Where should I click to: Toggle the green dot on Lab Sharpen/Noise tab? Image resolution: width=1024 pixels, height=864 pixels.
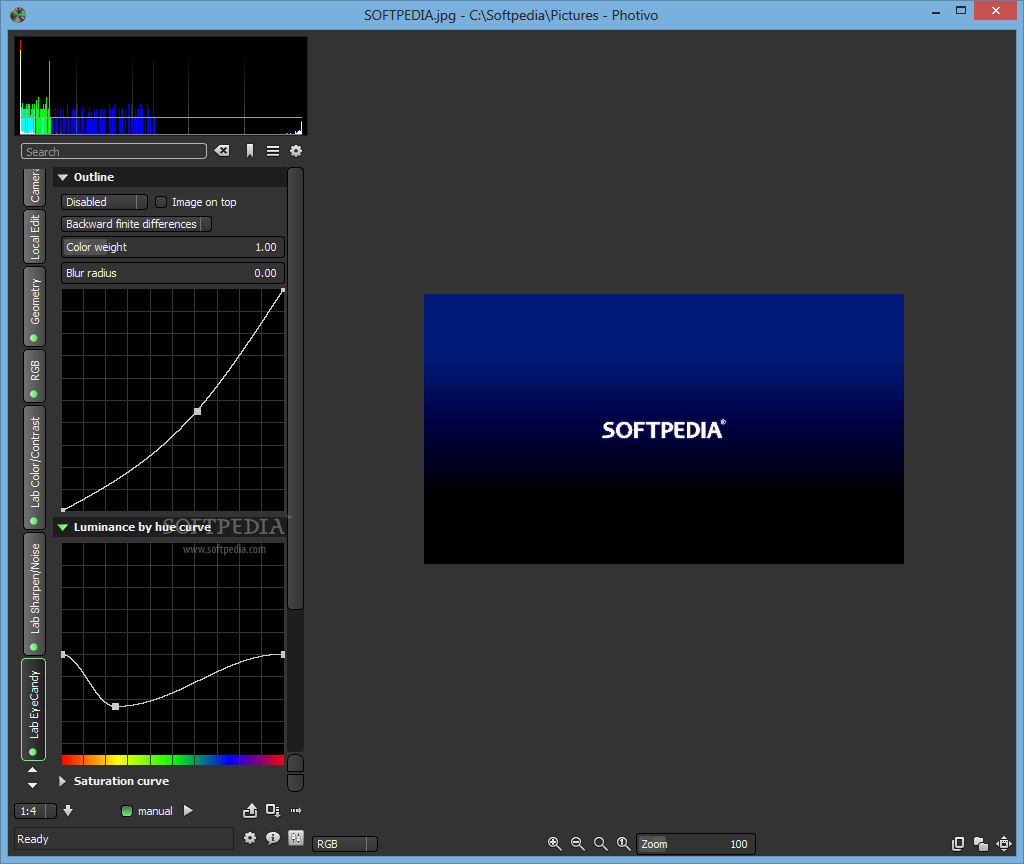(34, 647)
